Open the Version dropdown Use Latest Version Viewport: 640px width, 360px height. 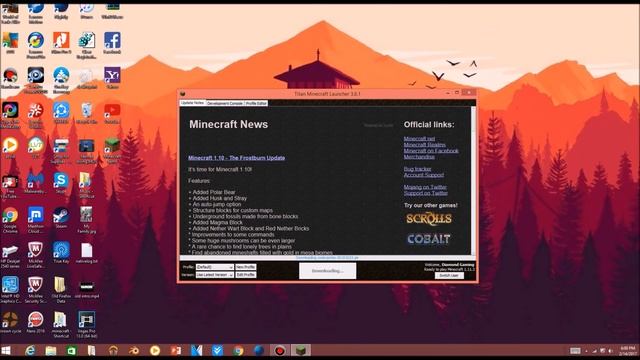point(215,275)
